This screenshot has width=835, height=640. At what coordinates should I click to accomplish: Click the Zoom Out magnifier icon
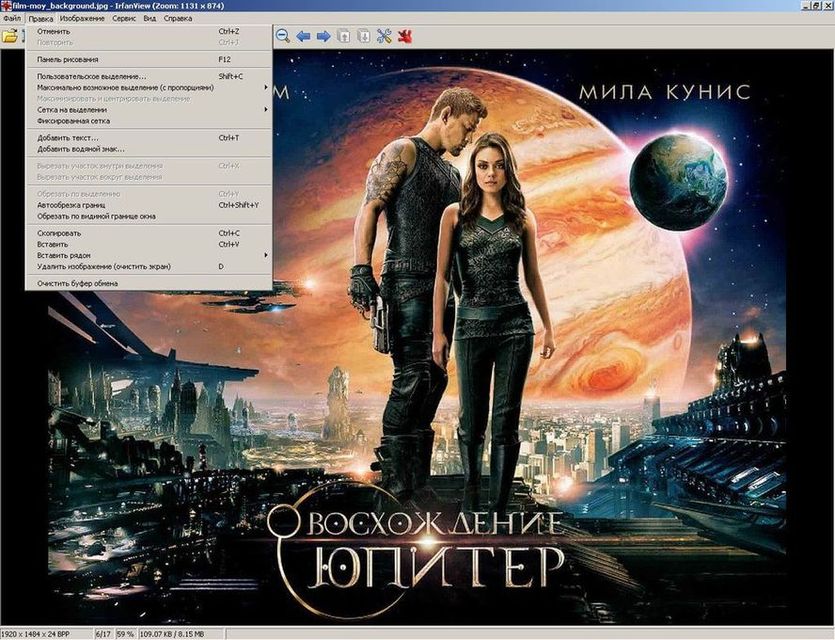point(283,36)
